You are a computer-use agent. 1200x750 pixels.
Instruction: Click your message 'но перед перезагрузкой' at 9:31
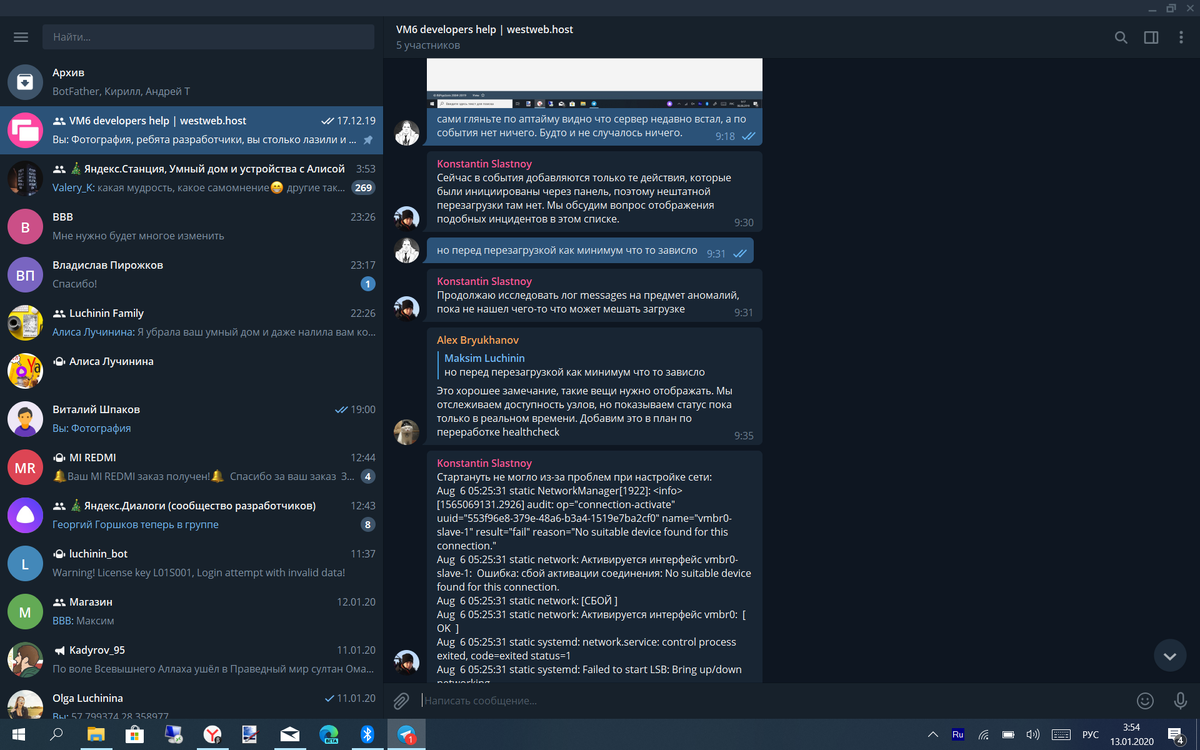pos(590,252)
